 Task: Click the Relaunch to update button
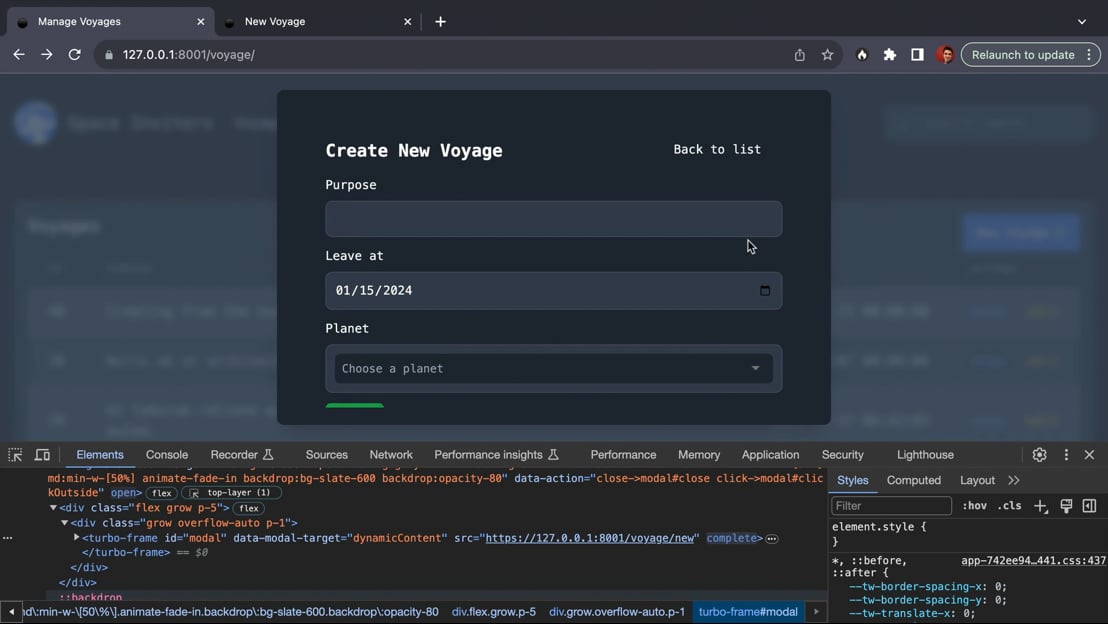(1023, 55)
